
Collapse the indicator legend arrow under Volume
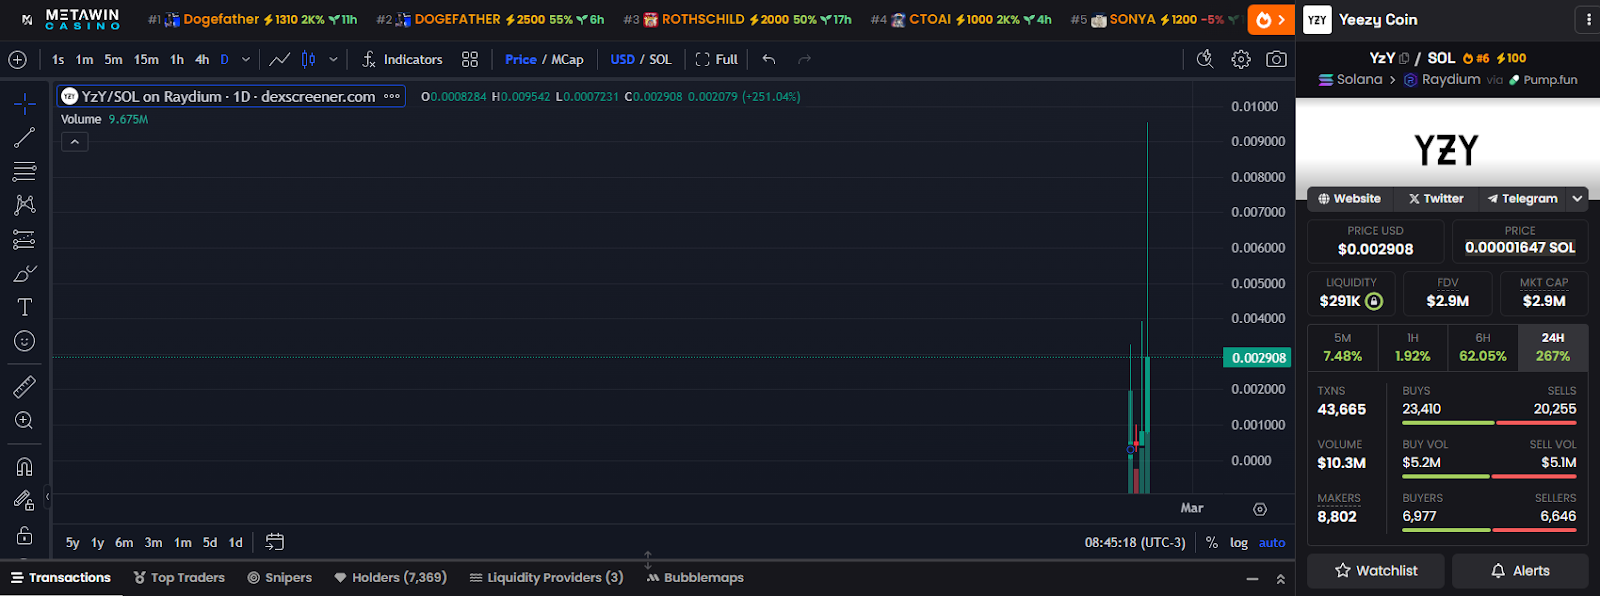point(75,142)
